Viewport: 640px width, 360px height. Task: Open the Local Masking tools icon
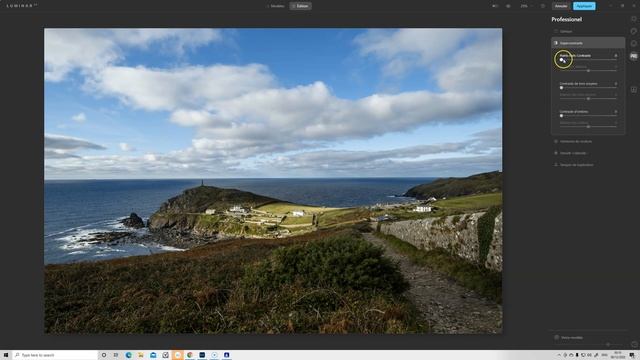[633, 89]
